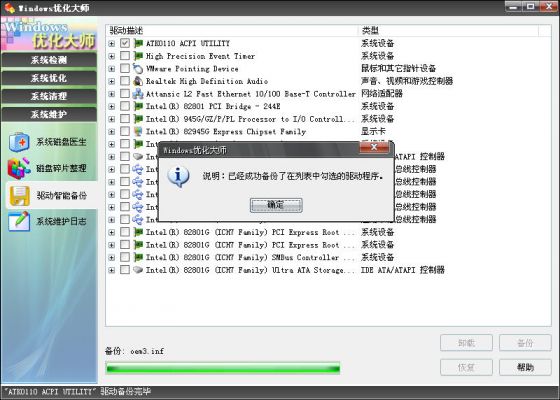Select the 声音、视频和游戏控制器 type cell
Image resolution: width=560 pixels, height=400 pixels.
[407, 81]
